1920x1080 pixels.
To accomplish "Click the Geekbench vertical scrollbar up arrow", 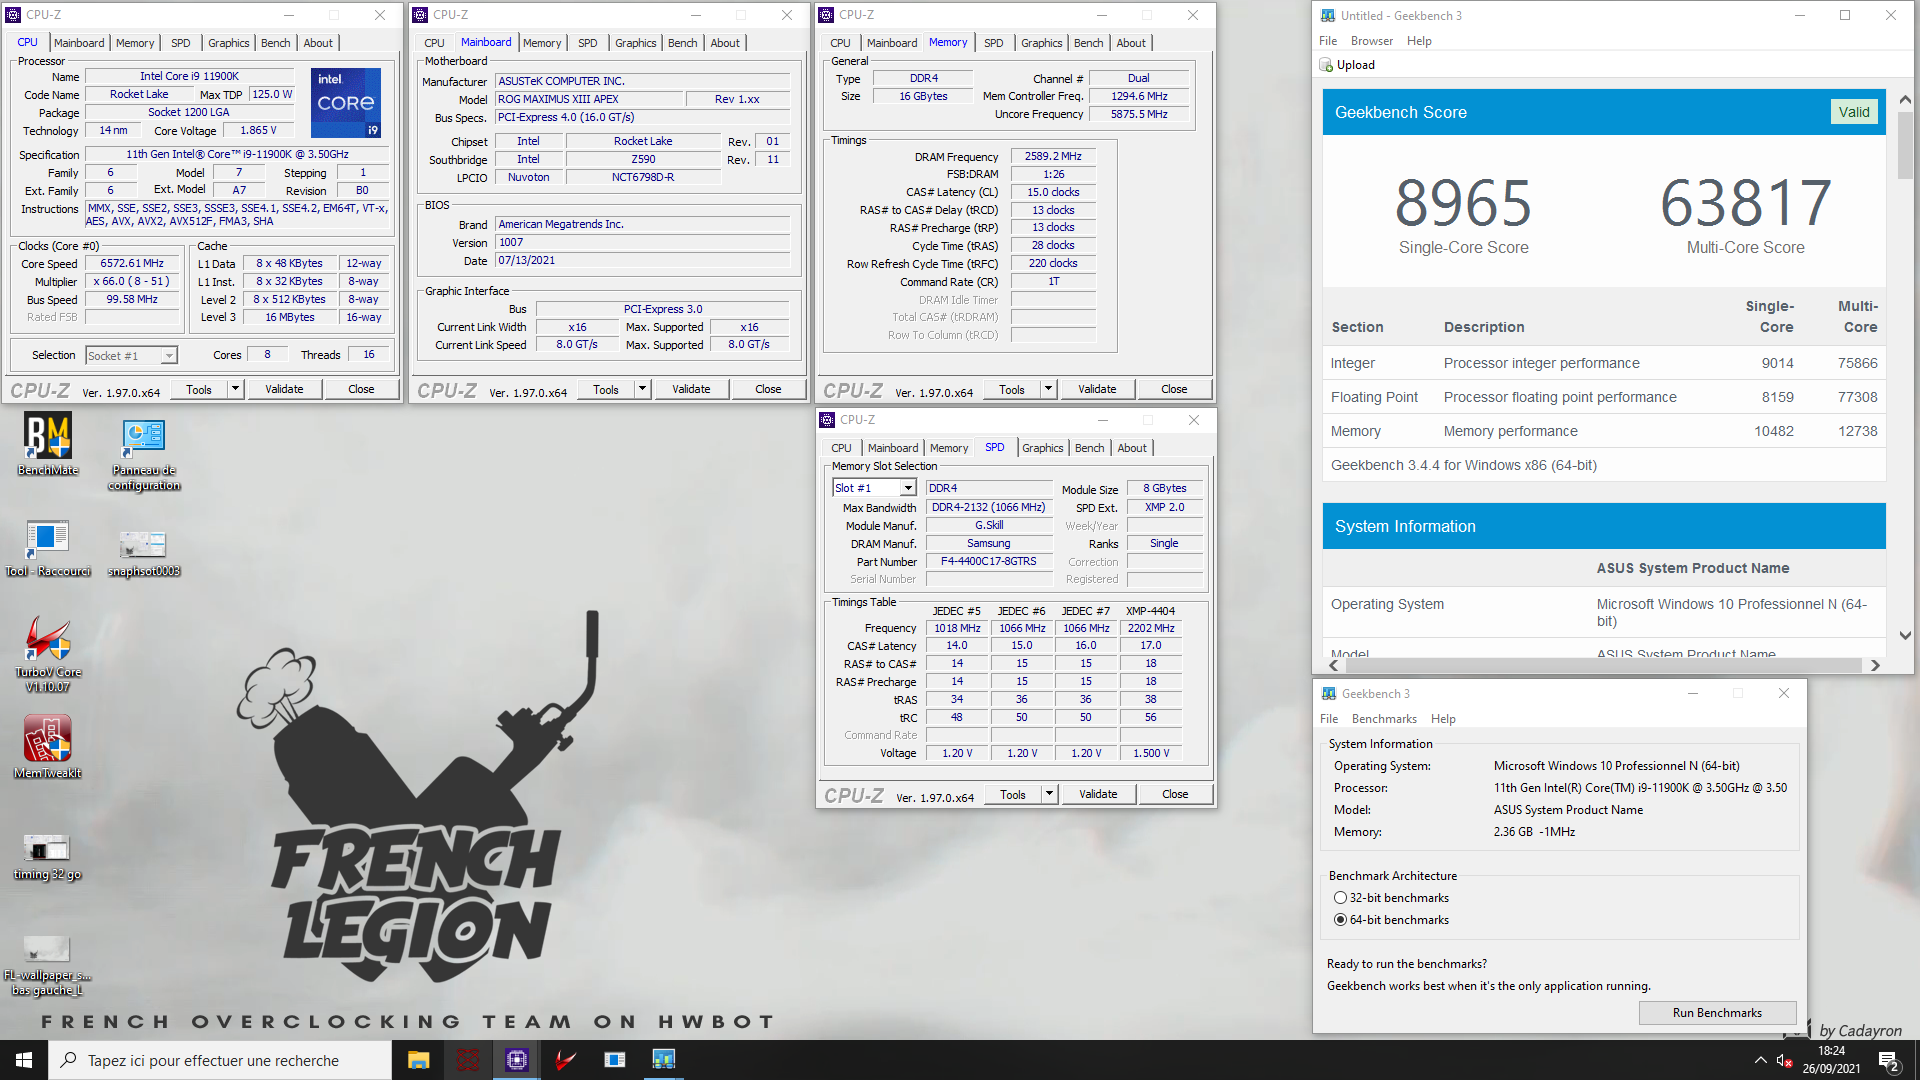I will [1904, 99].
